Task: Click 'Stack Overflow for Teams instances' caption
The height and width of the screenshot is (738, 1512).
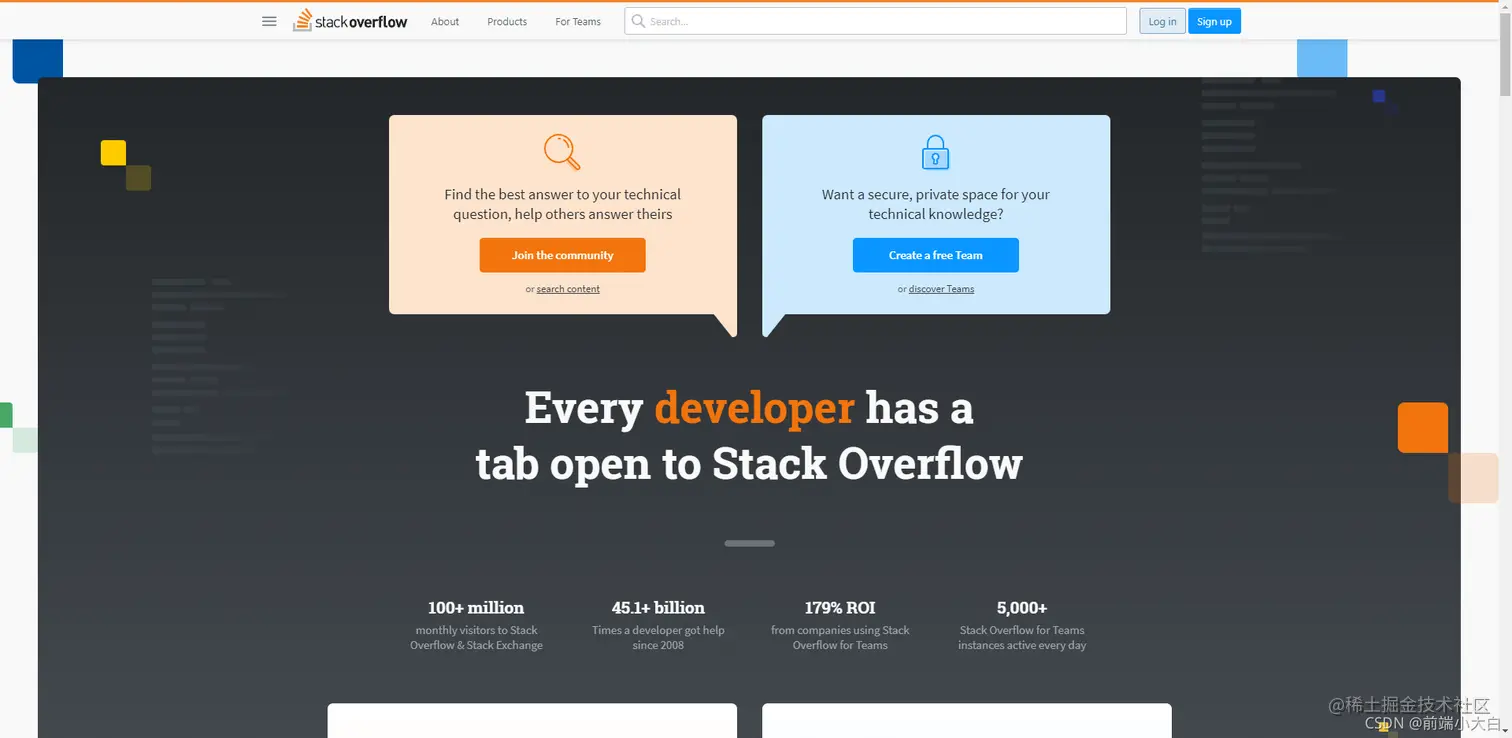Action: (1022, 638)
